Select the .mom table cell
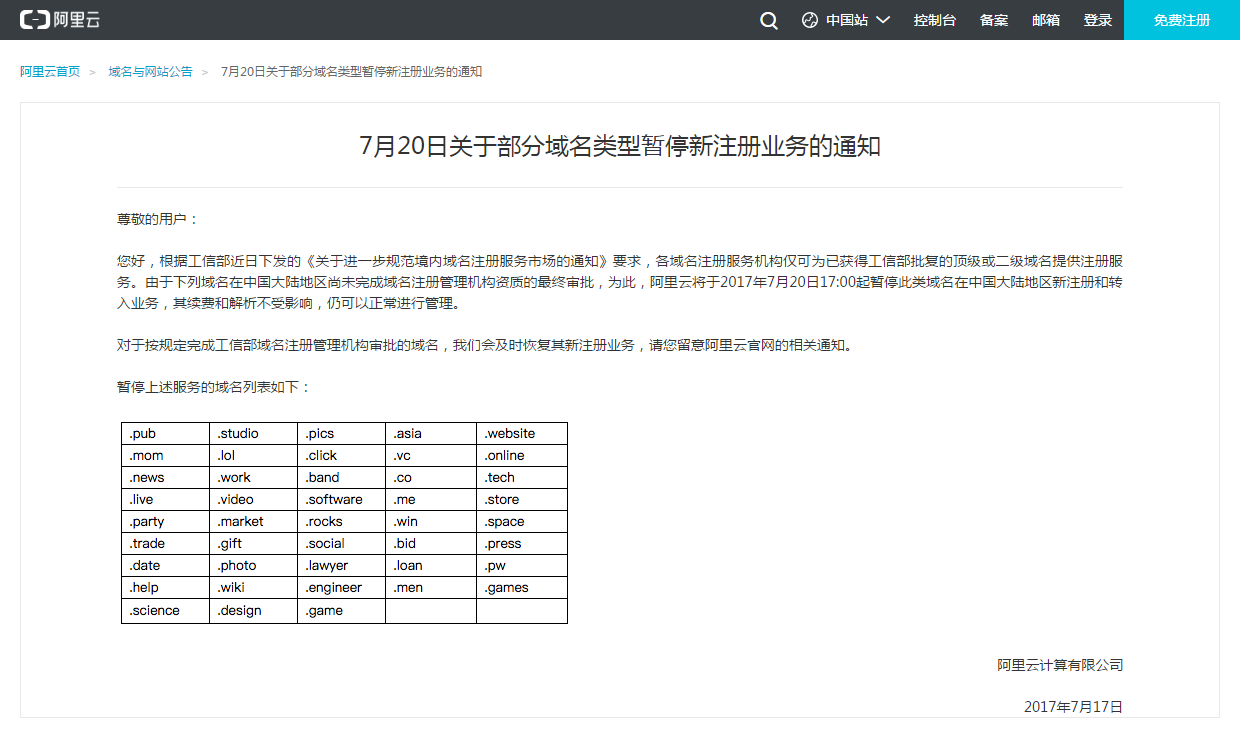 (x=166, y=456)
